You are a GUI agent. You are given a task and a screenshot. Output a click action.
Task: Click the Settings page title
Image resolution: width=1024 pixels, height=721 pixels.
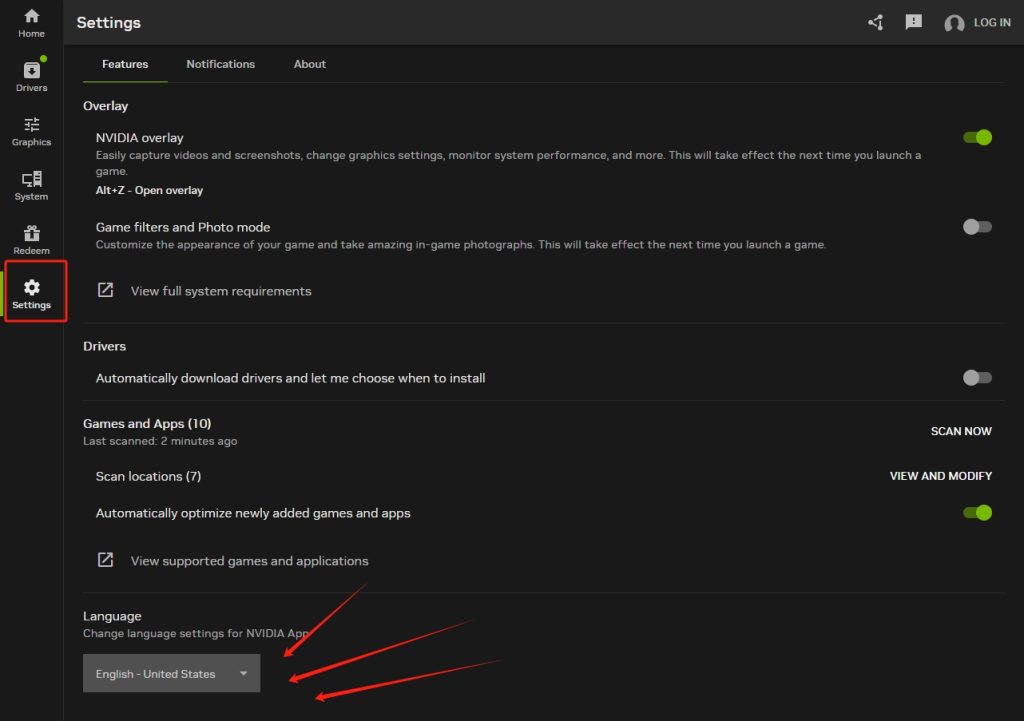pyautogui.click(x=108, y=22)
